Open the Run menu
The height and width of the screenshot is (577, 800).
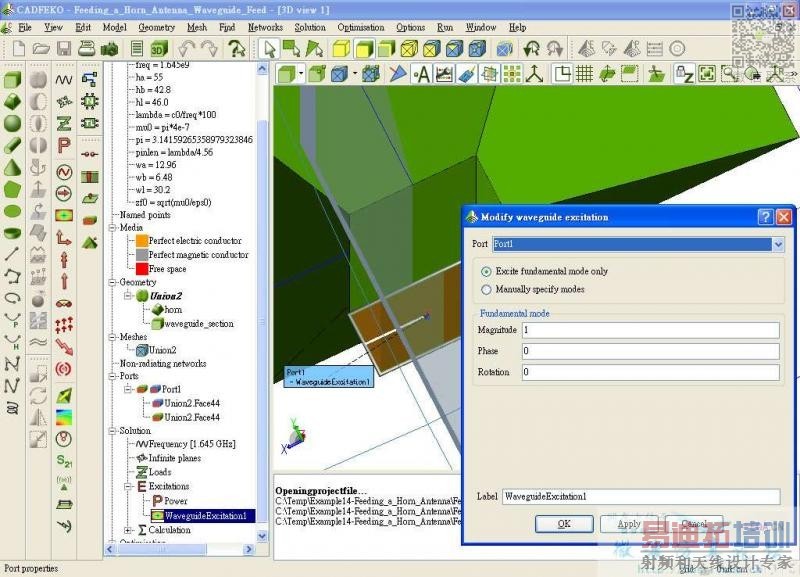444,28
